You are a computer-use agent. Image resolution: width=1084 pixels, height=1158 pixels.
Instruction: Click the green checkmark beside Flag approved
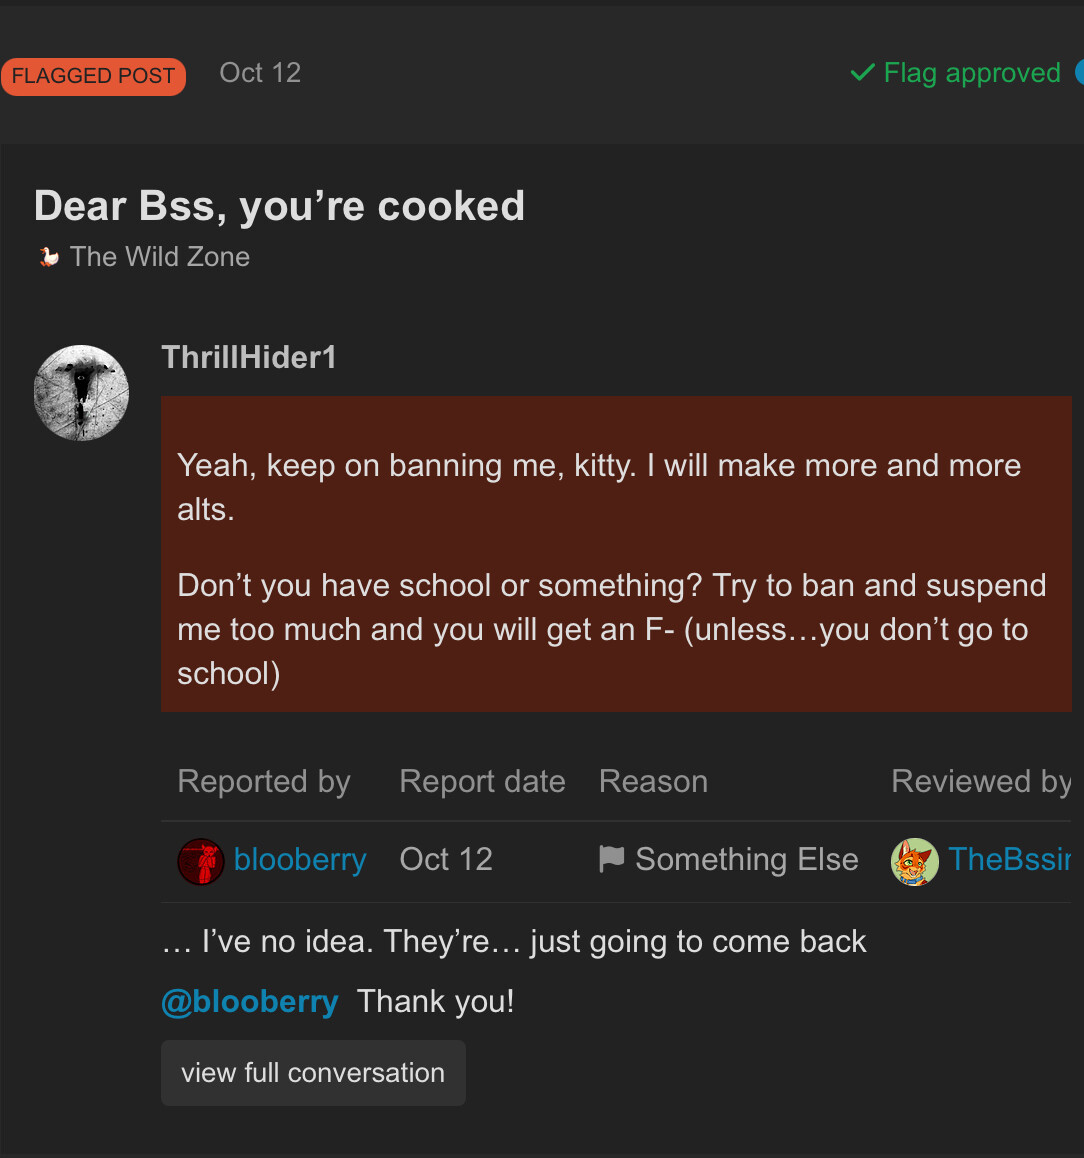pyautogui.click(x=862, y=73)
